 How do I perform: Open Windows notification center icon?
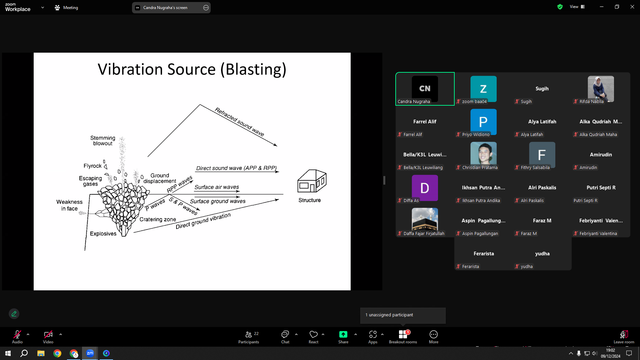[x=629, y=353]
